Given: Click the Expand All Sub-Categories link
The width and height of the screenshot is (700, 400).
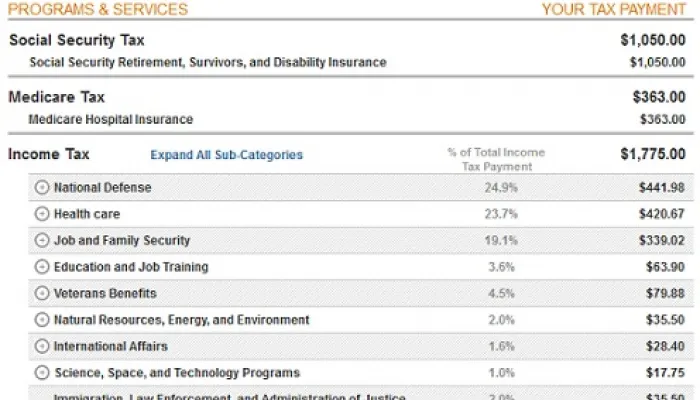Looking at the screenshot, I should point(226,155).
